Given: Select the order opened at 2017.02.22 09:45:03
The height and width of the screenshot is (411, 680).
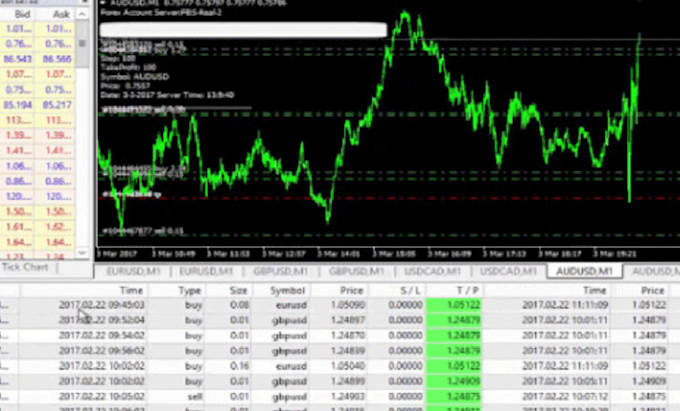Looking at the screenshot, I should click(340, 305).
